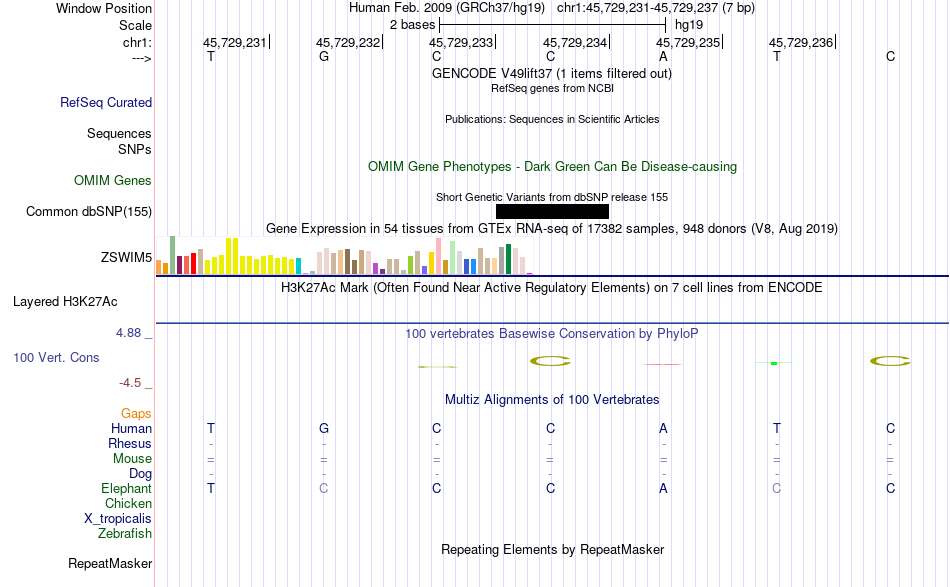Screen dimensions: 950x587
Task: Click the Chicken species row label
Action: coord(128,503)
